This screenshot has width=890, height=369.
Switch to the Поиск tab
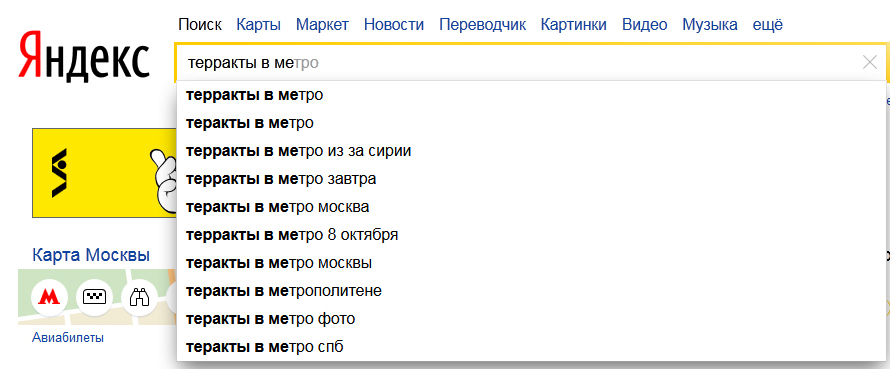coord(200,25)
